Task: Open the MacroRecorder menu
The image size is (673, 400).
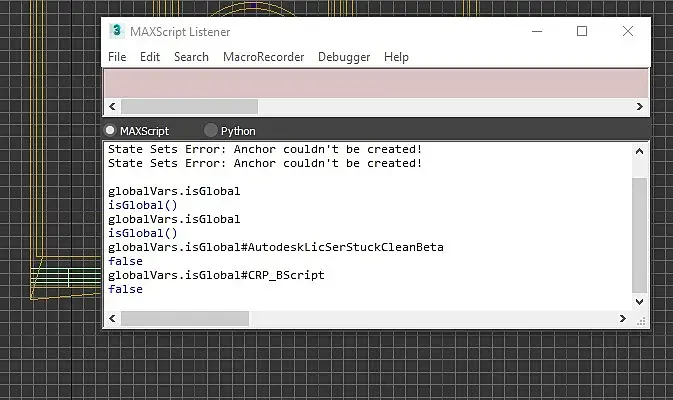Action: pyautogui.click(x=264, y=57)
